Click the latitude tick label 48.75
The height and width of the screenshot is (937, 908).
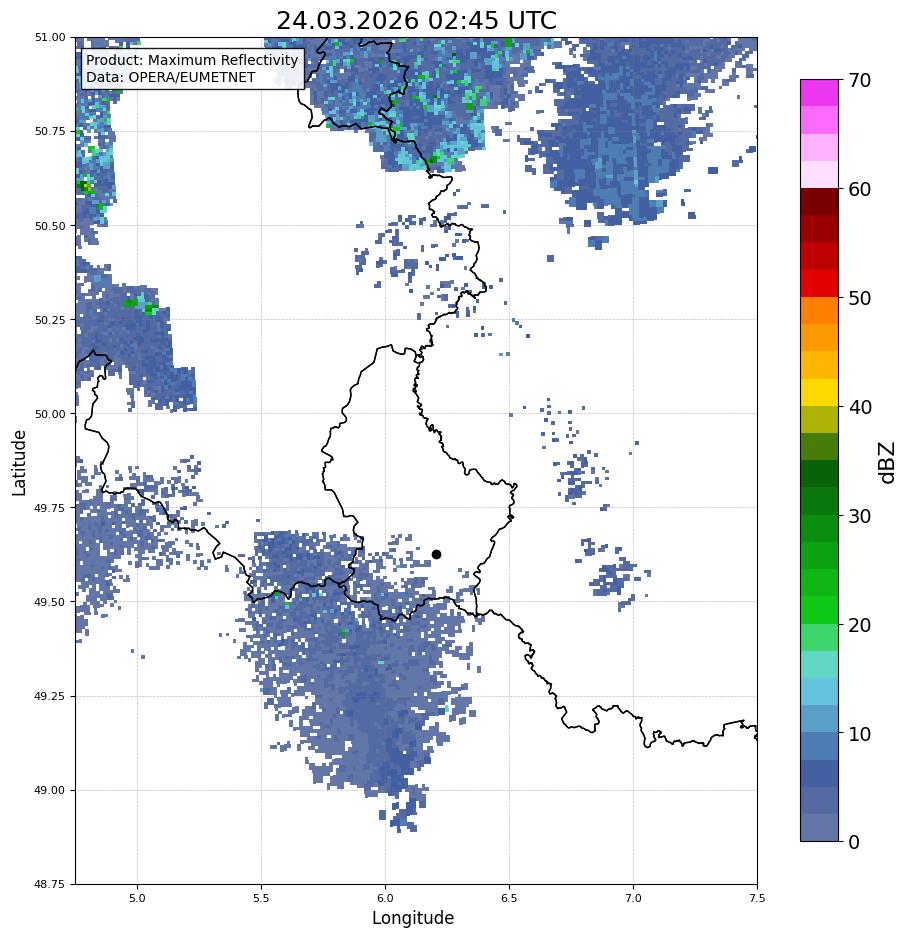[x=50, y=884]
